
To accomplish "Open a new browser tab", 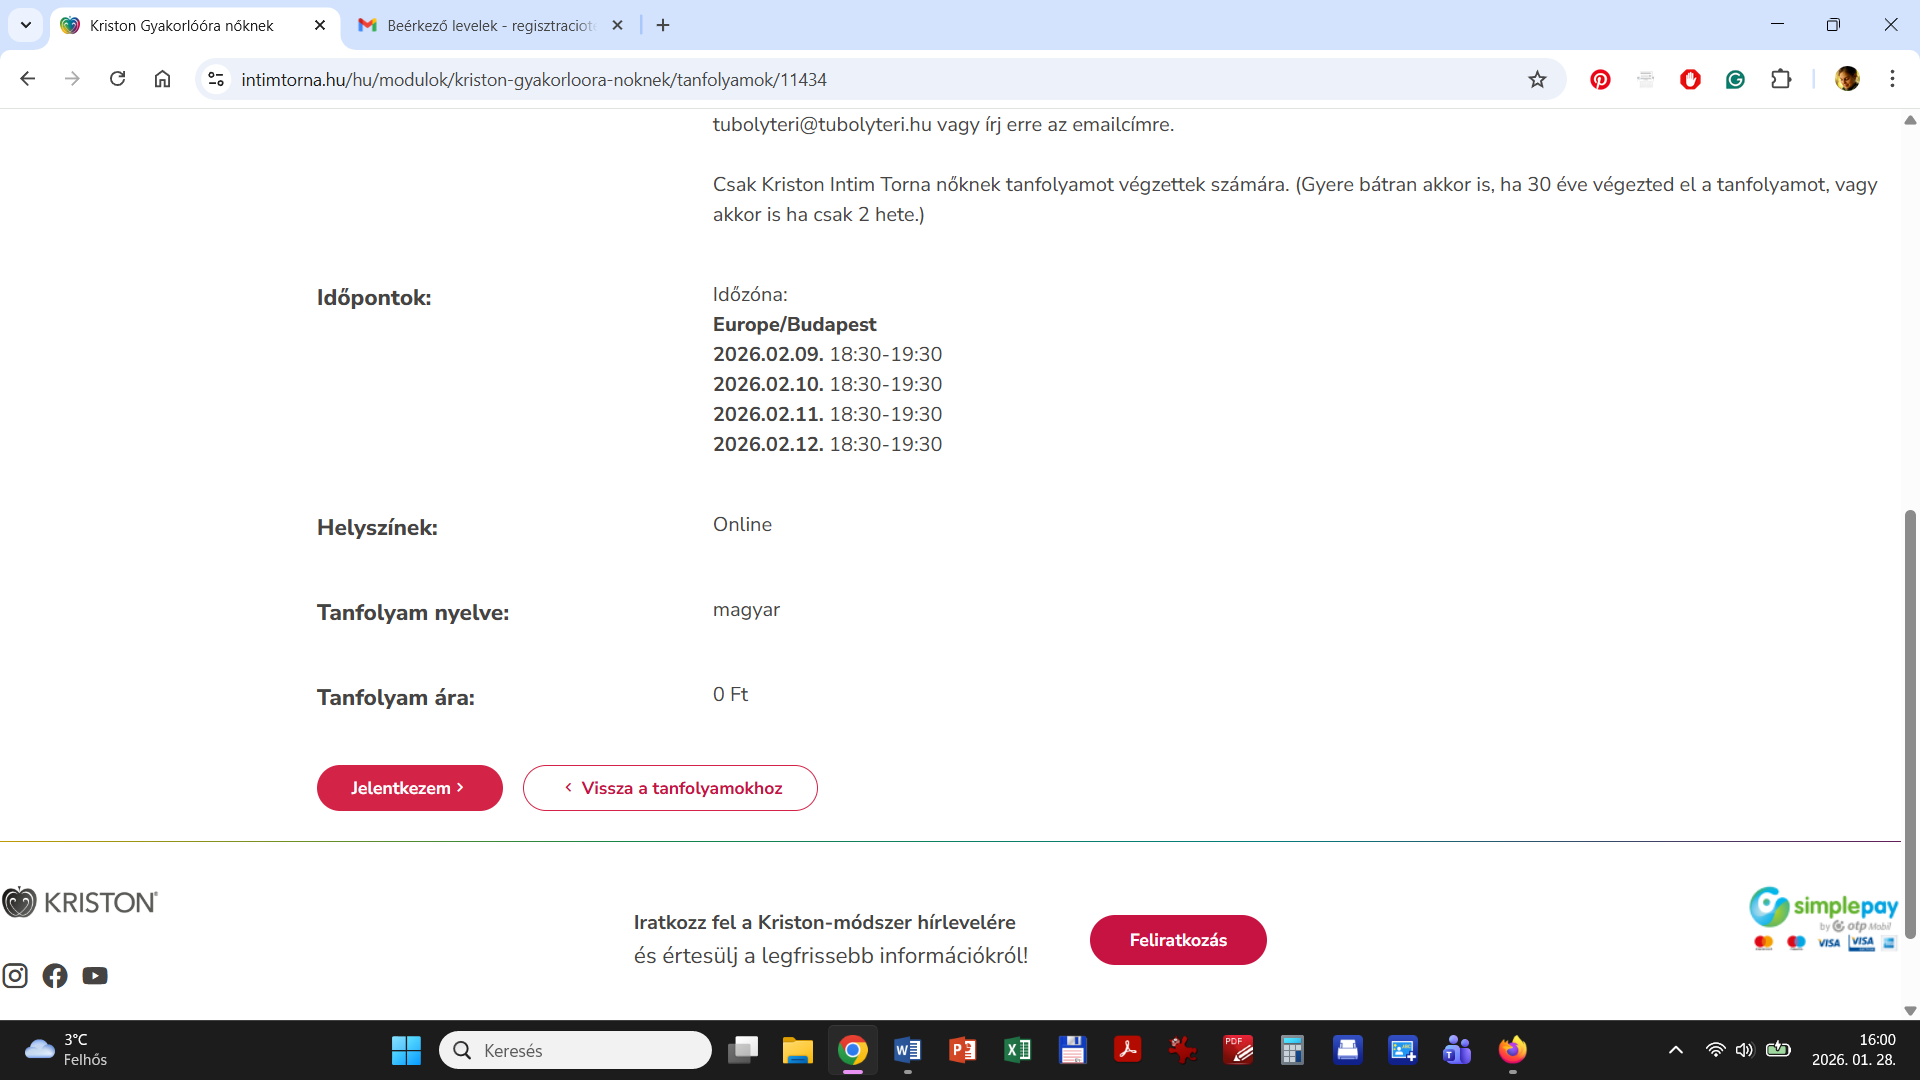I will (663, 25).
